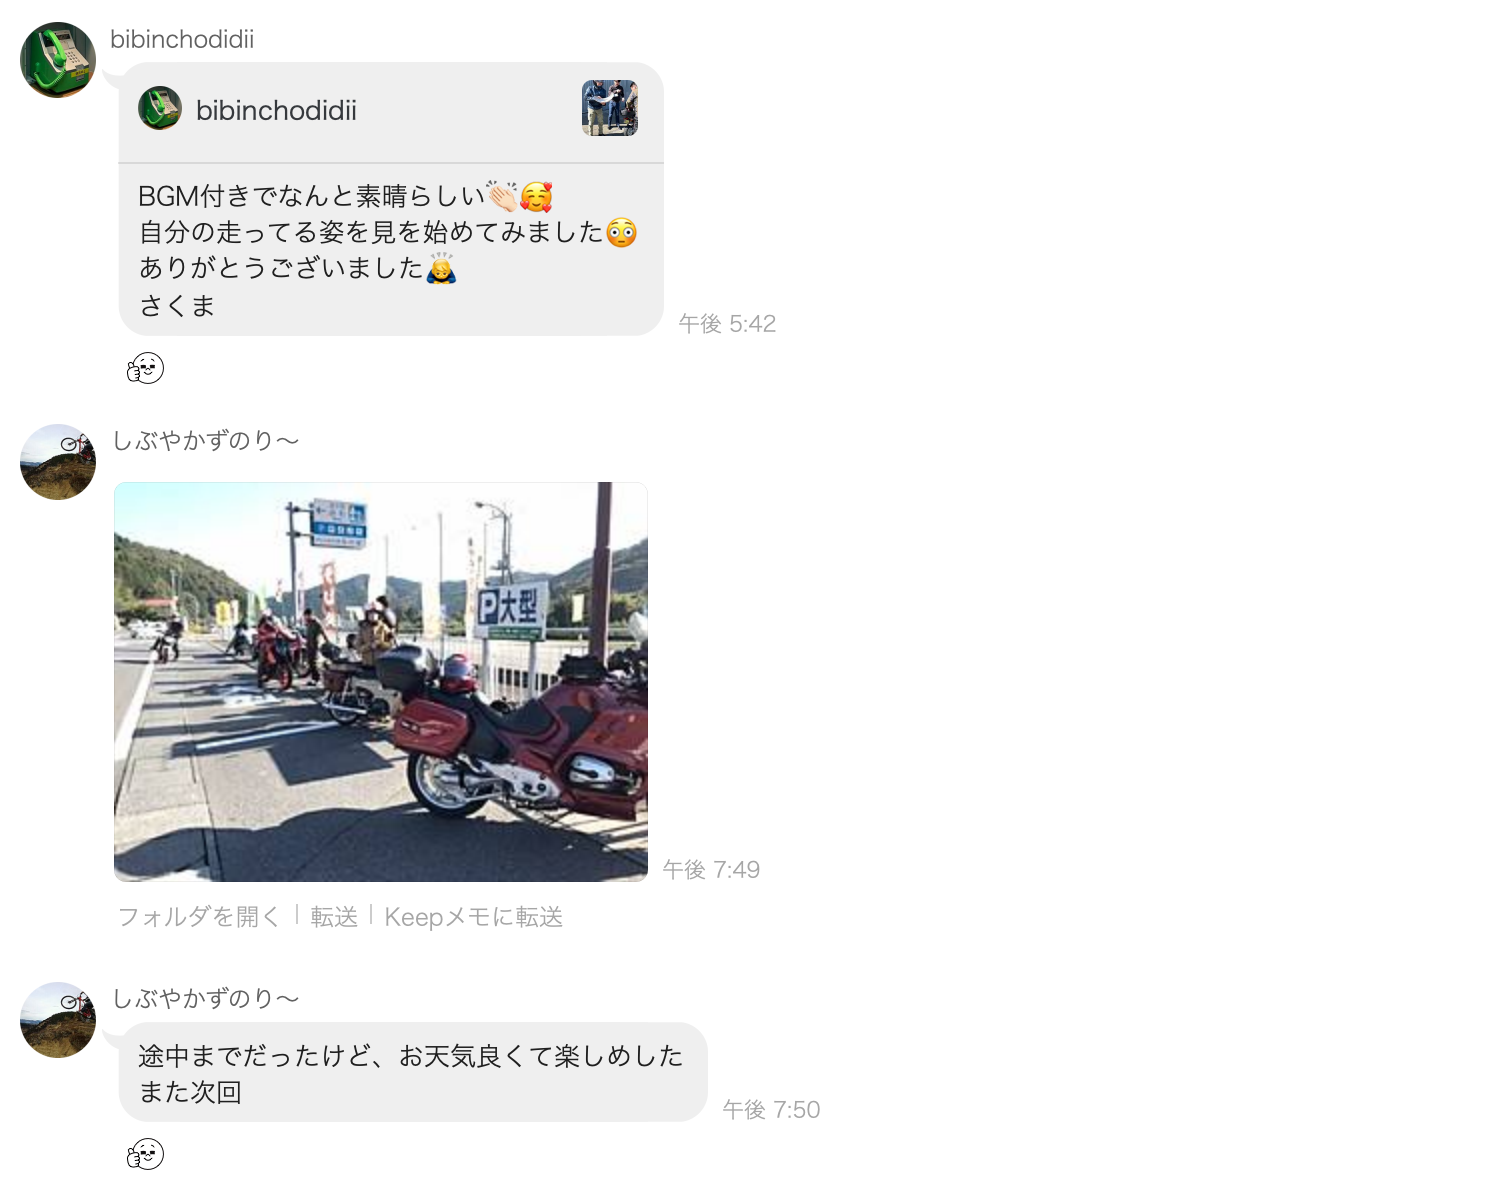The height and width of the screenshot is (1190, 1508).
Task: Click the 午後 5:42 timestamp
Action: pyautogui.click(x=727, y=324)
